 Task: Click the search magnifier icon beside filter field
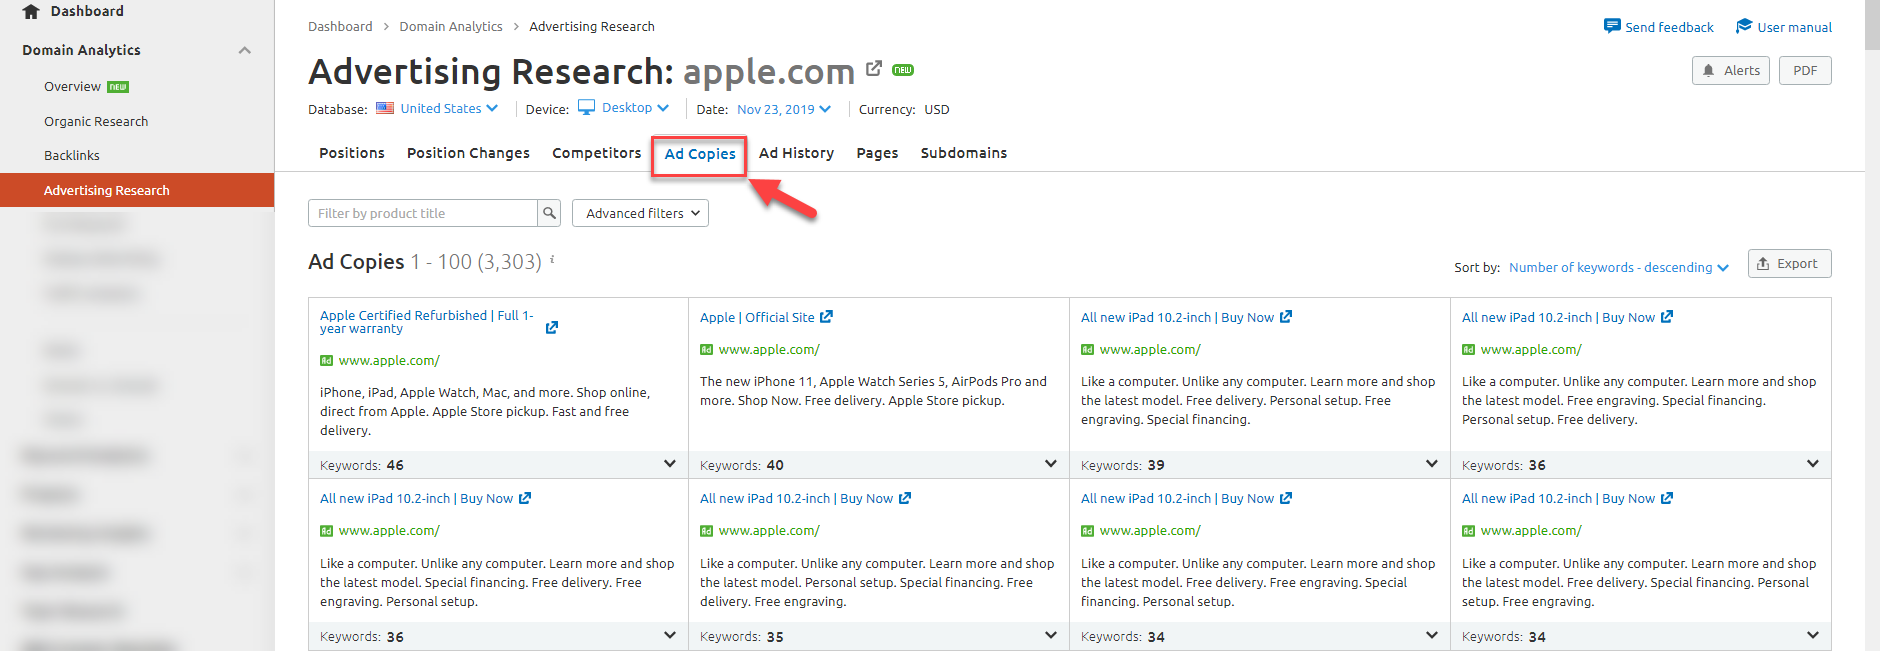pyautogui.click(x=549, y=213)
